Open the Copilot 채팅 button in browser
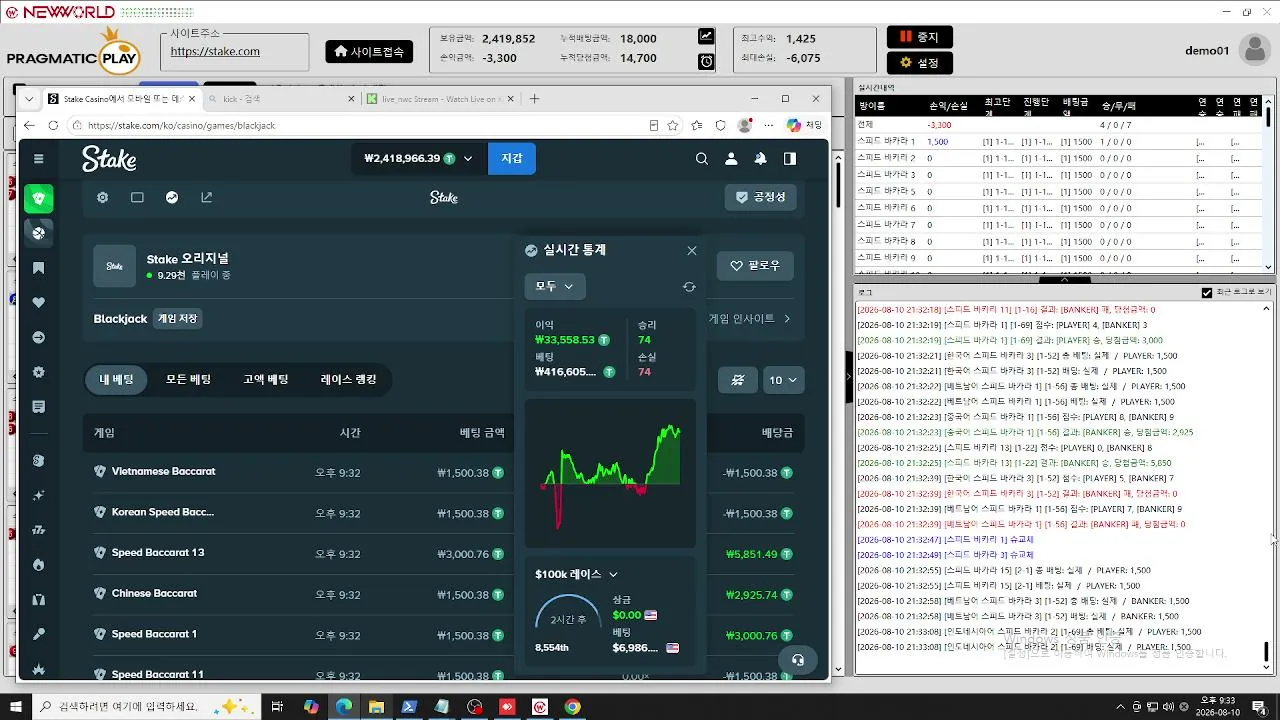This screenshot has height=720, width=1280. [x=805, y=125]
